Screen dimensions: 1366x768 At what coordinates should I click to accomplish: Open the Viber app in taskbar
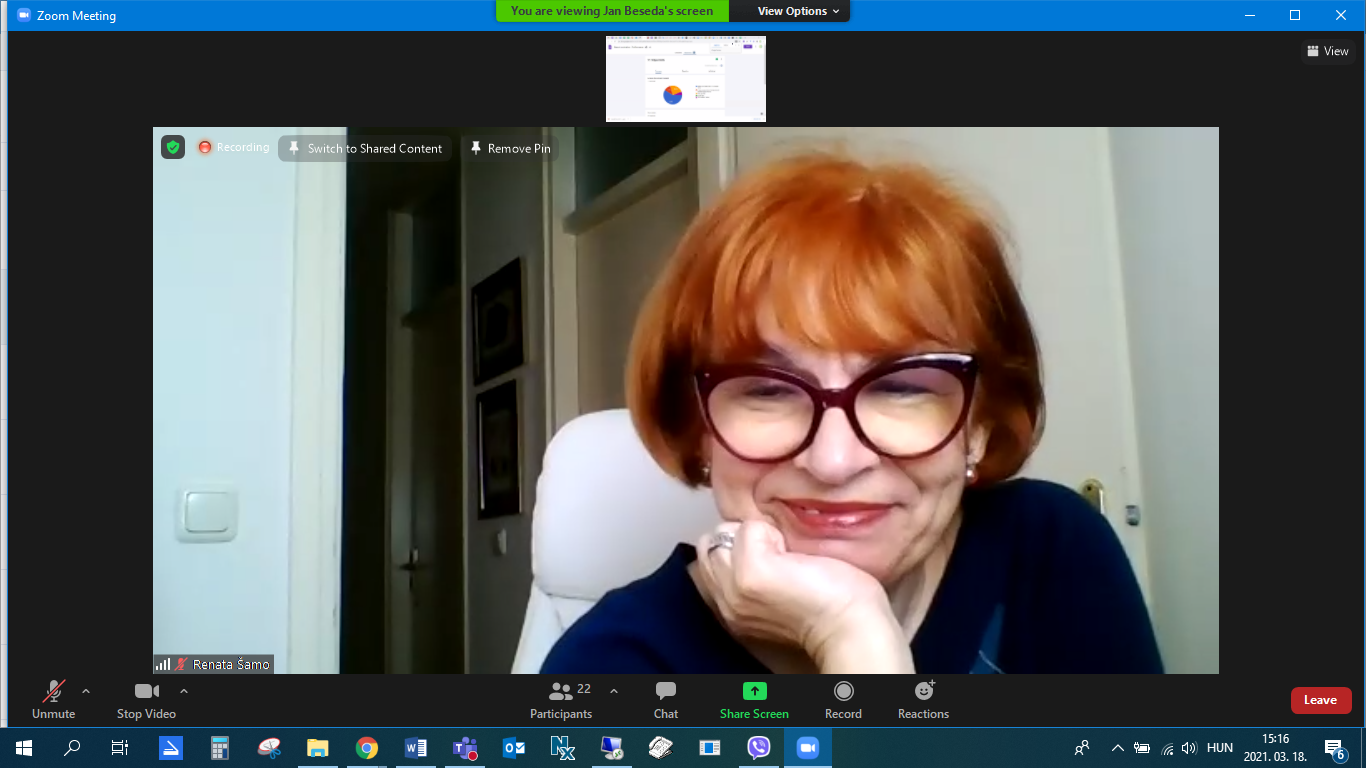759,748
